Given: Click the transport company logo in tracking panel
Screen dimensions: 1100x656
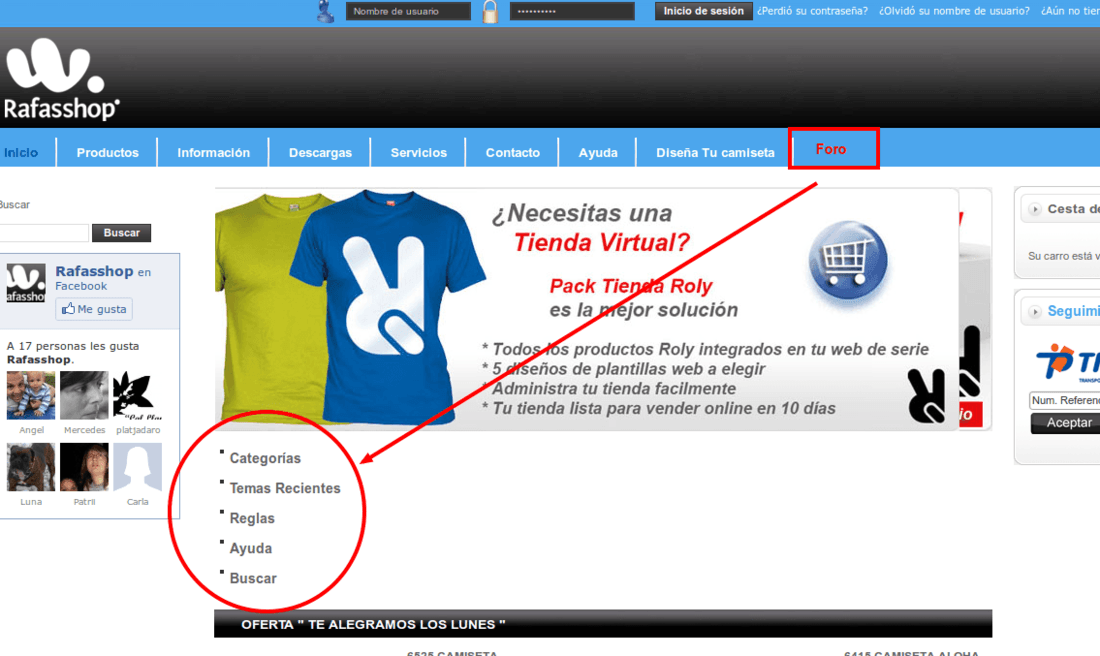Looking at the screenshot, I should tap(1068, 363).
